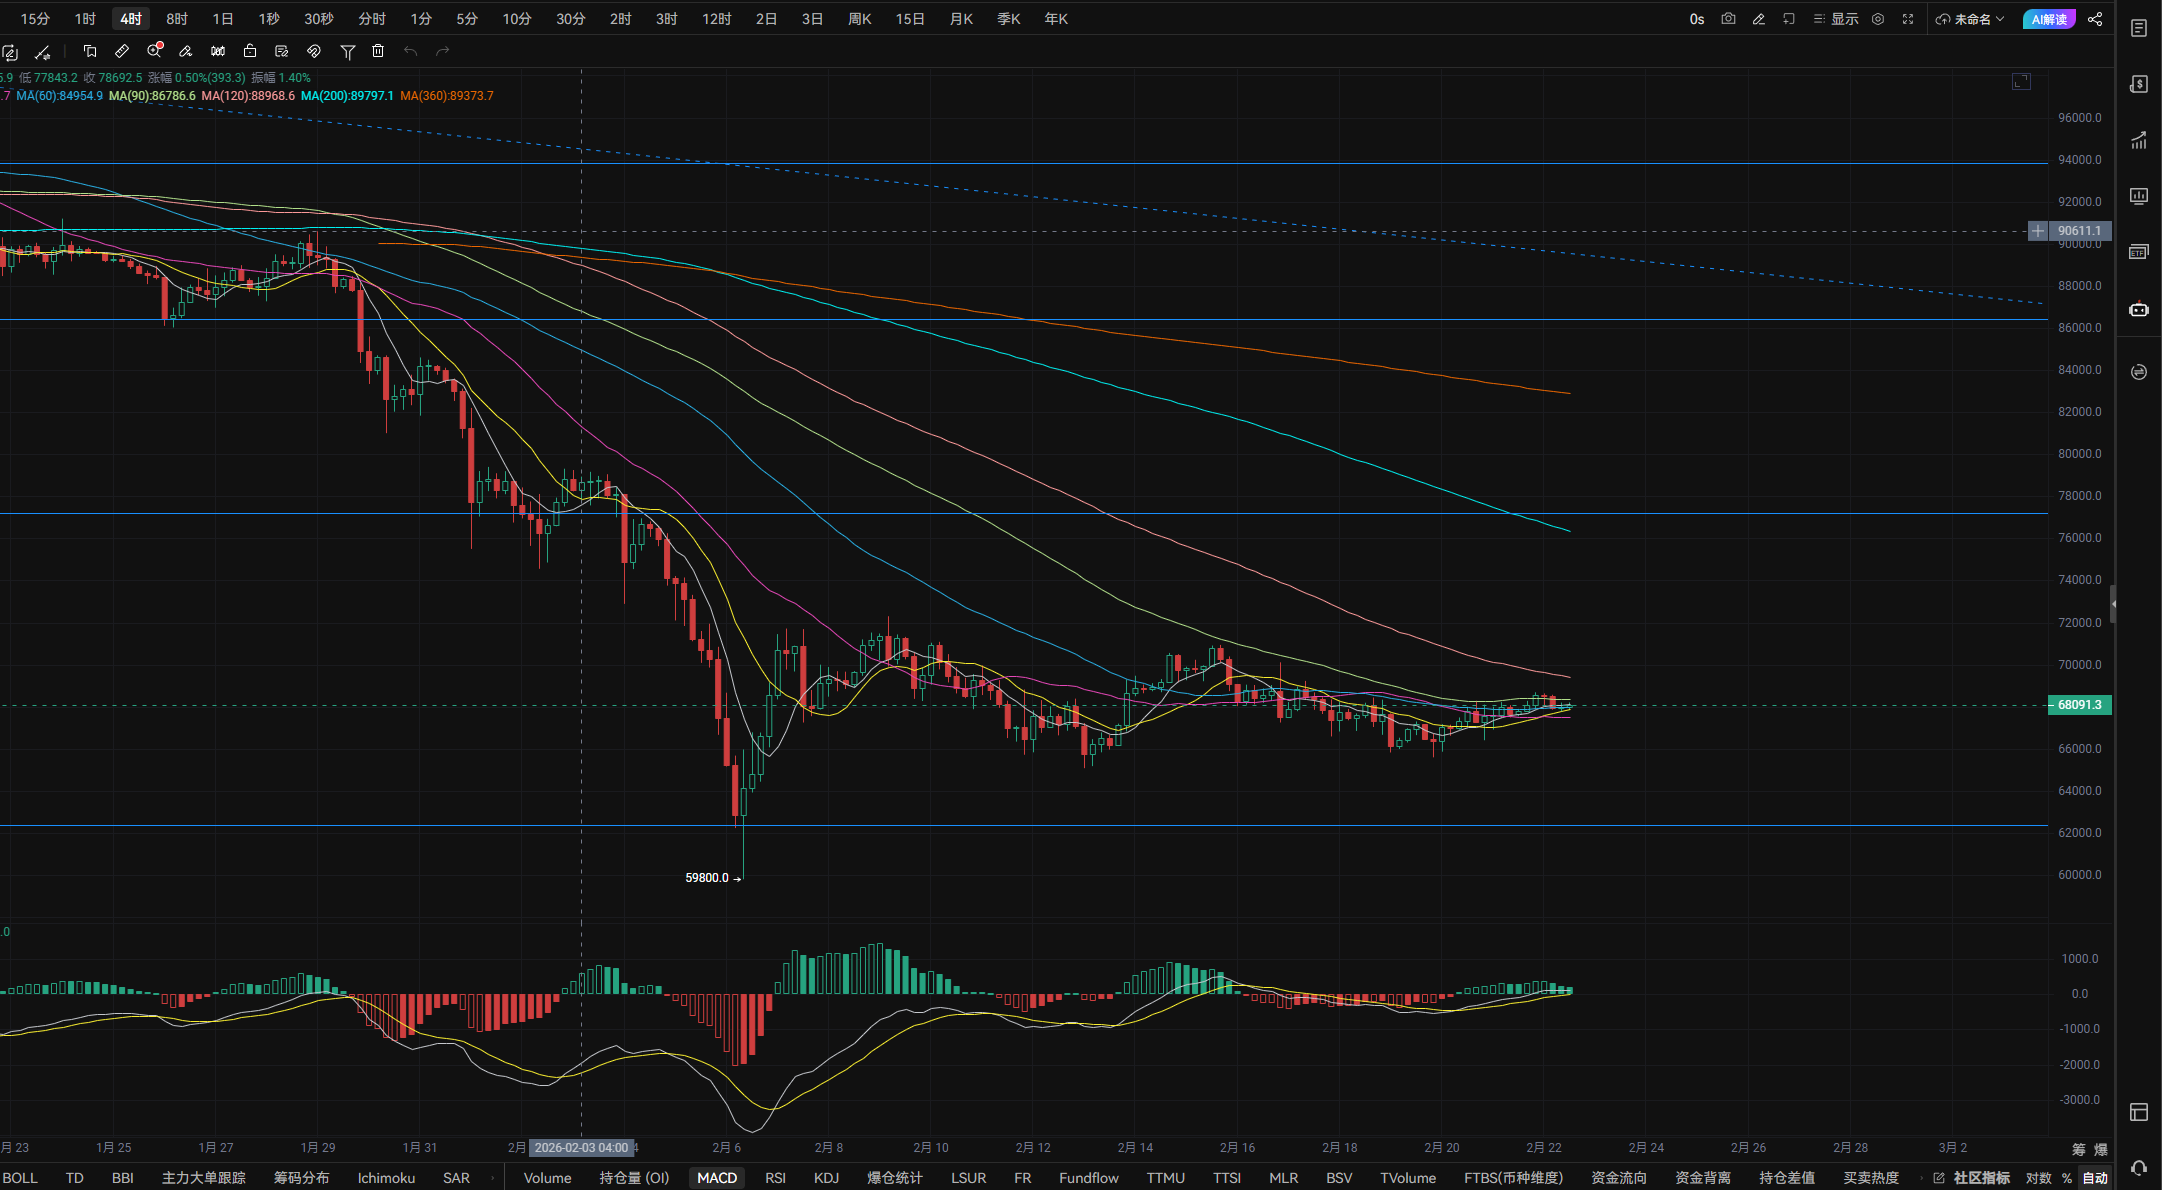Click the 68091.3 current price label

[2079, 705]
